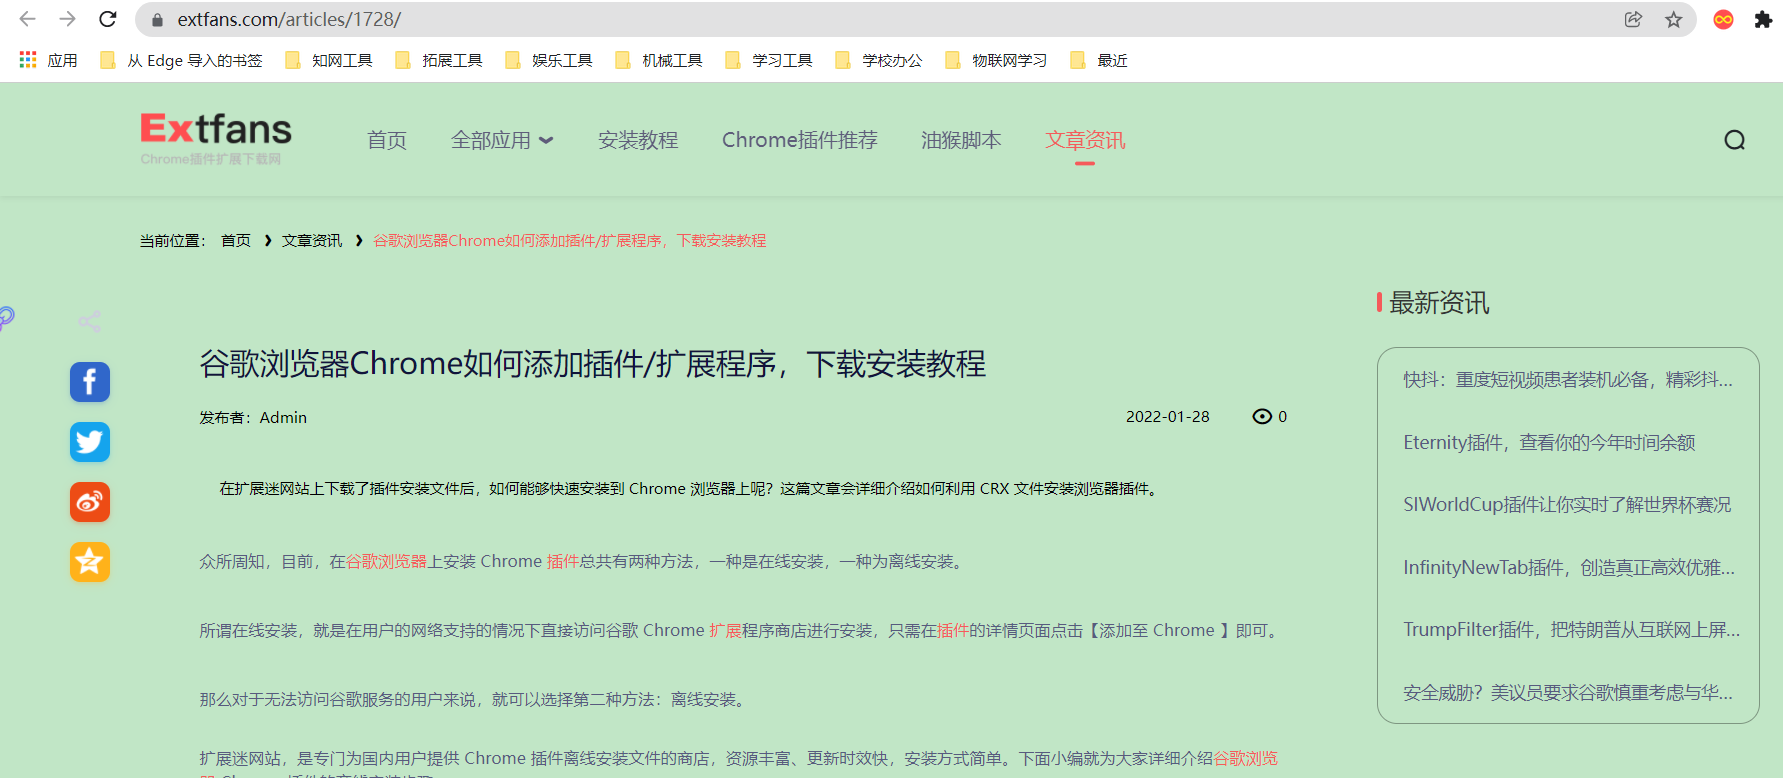
Task: Click the 发布者: Admin text
Action: click(x=253, y=417)
